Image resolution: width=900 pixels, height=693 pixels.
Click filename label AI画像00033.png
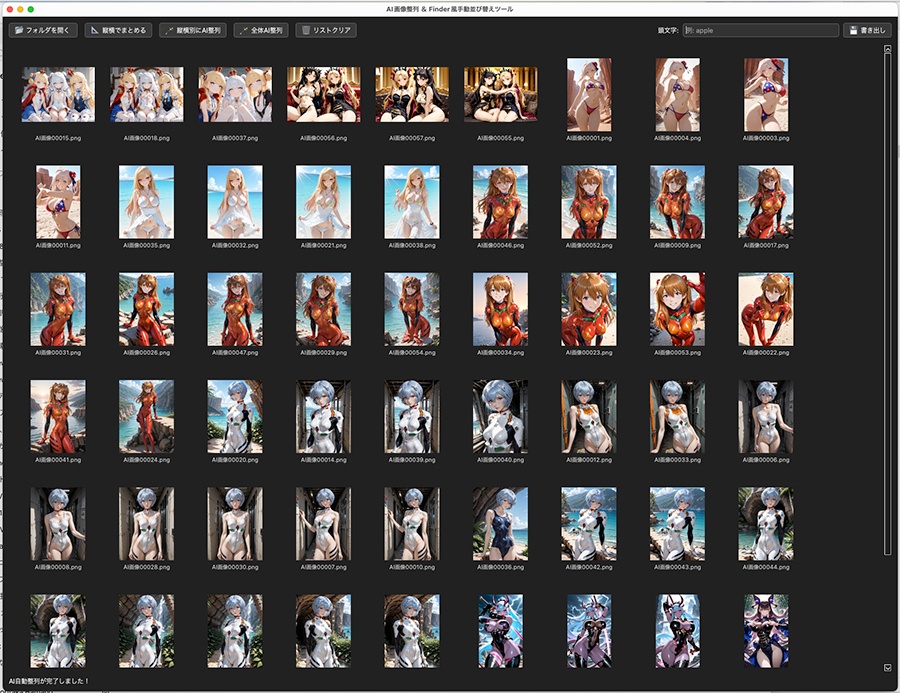coord(677,460)
